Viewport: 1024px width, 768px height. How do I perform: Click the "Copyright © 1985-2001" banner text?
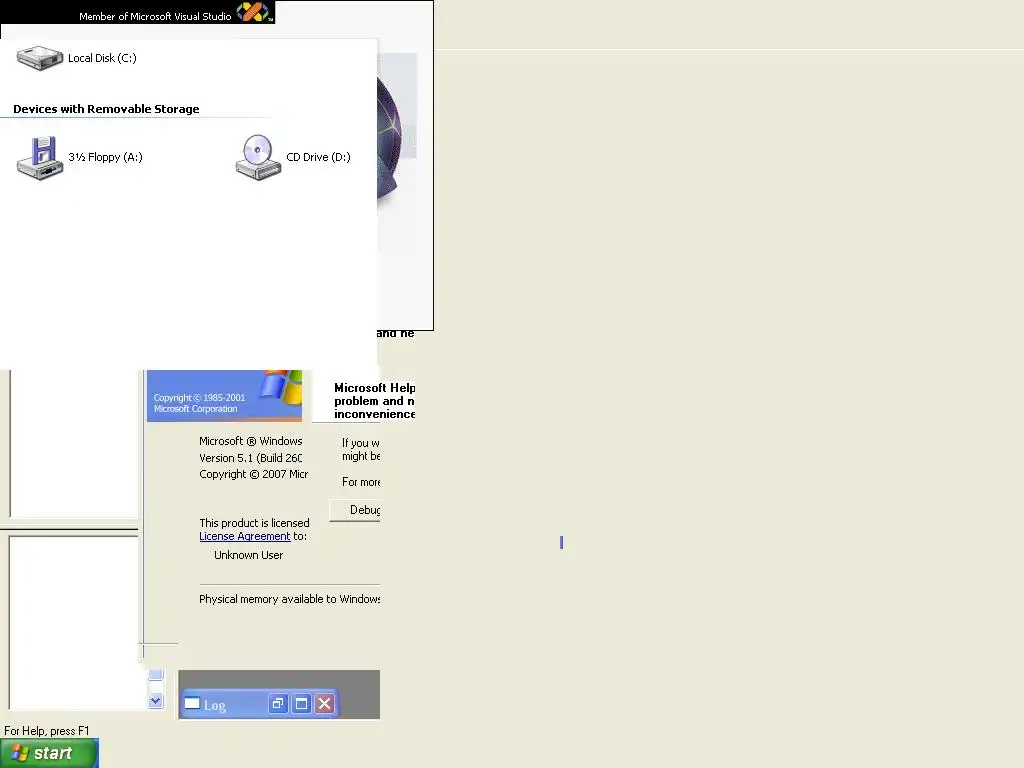(x=199, y=397)
